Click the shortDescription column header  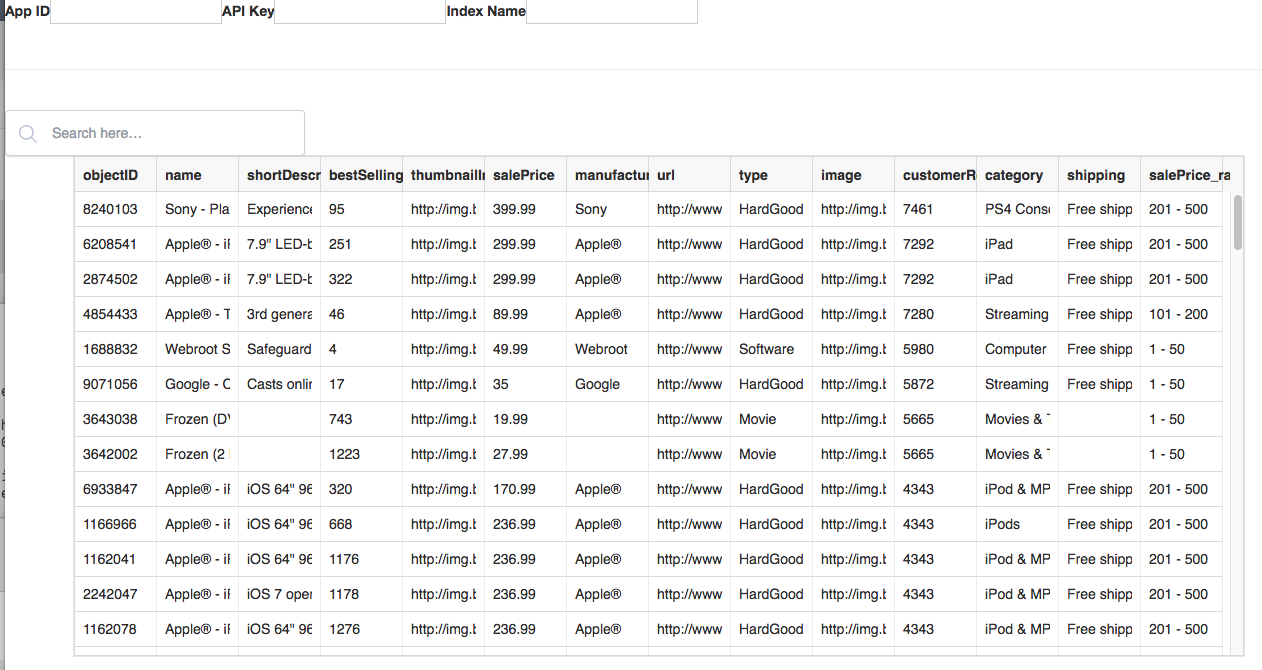279,175
